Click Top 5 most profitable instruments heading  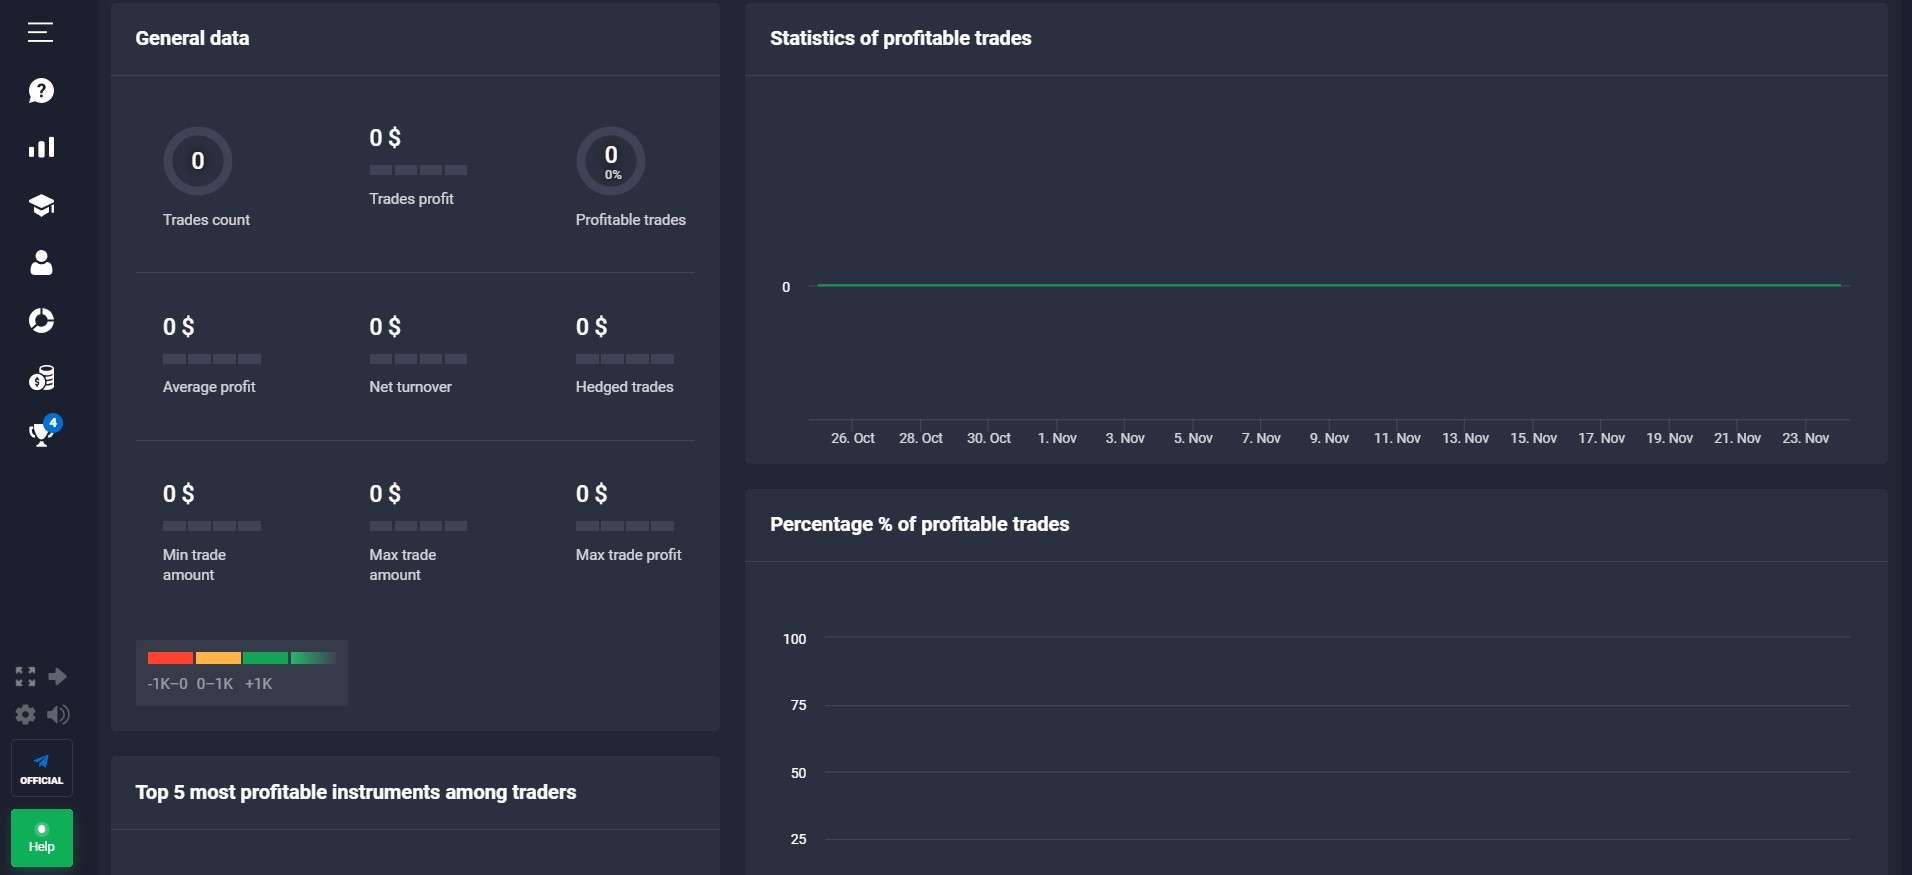pos(356,792)
